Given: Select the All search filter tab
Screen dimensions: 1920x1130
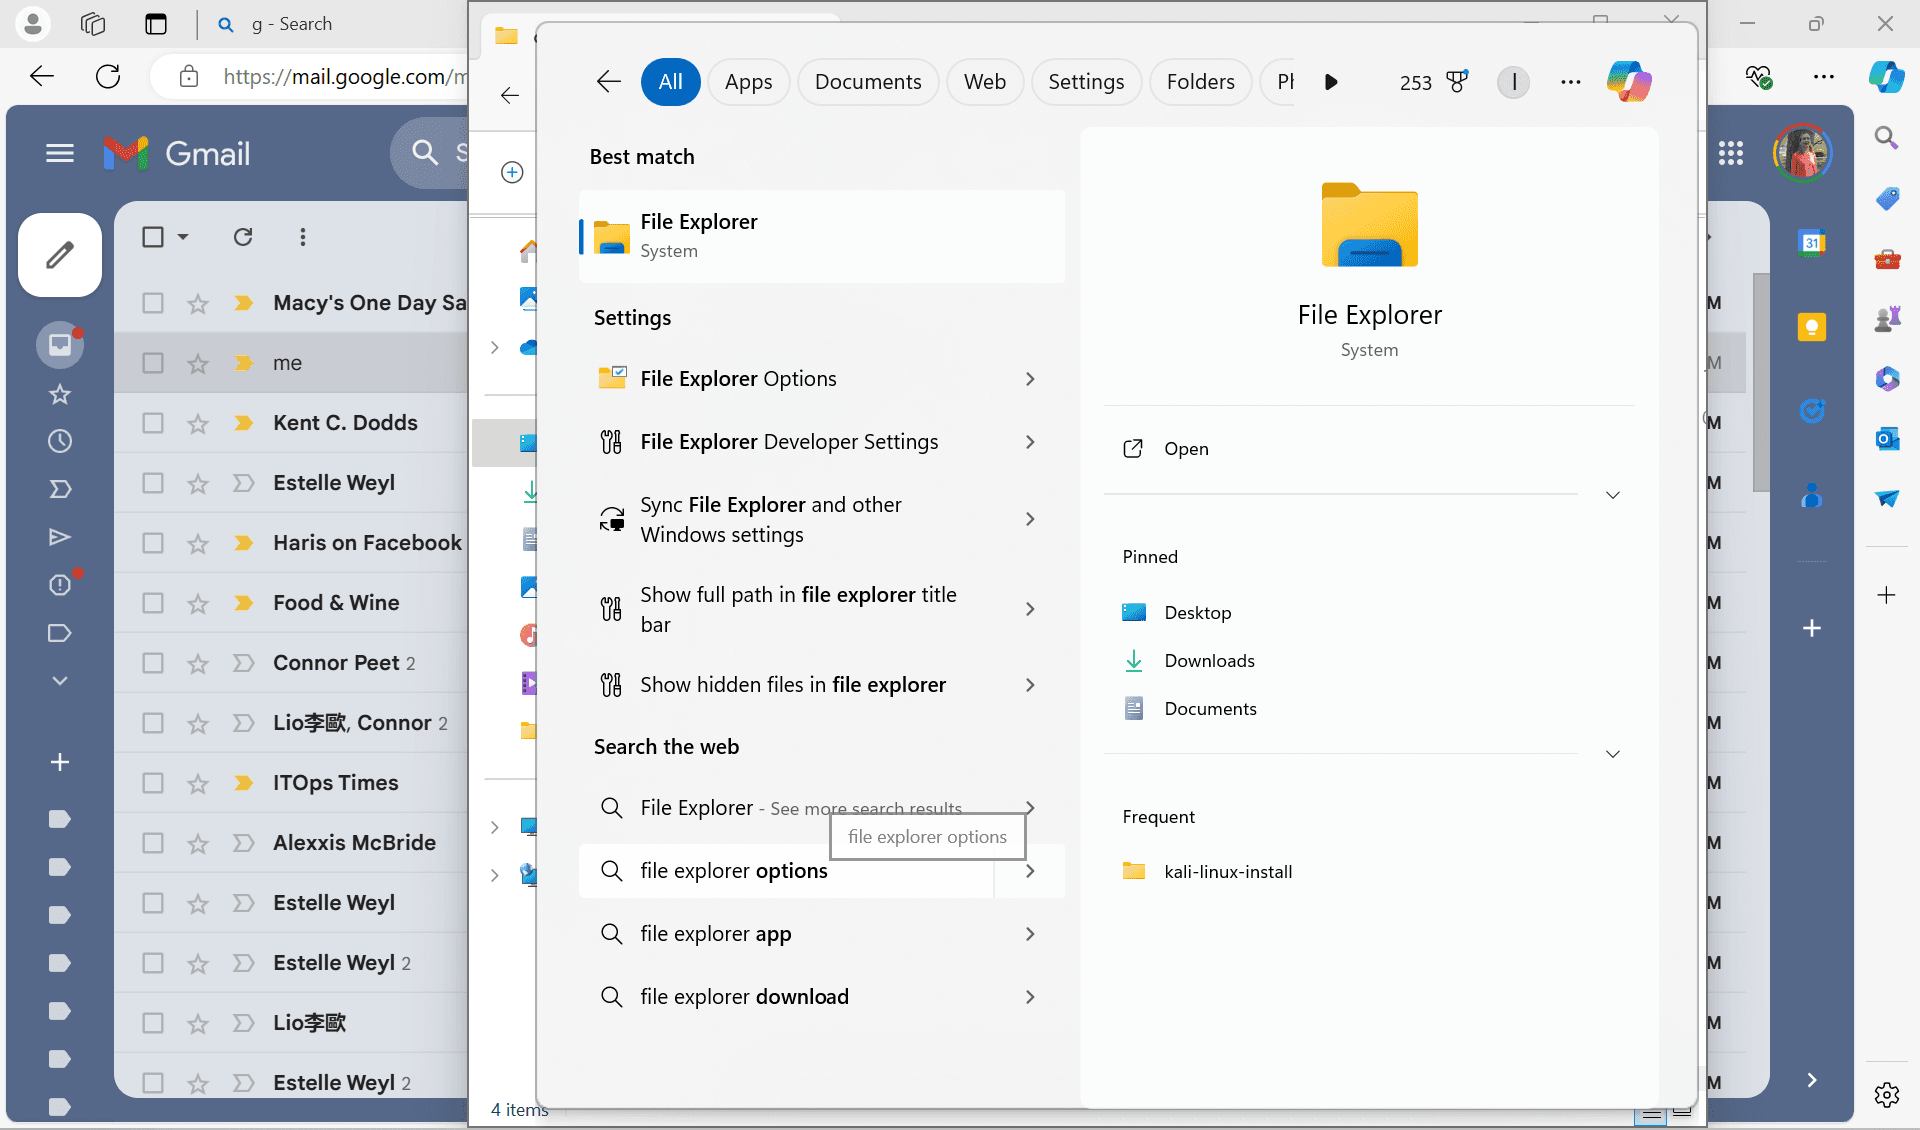Looking at the screenshot, I should 670,82.
